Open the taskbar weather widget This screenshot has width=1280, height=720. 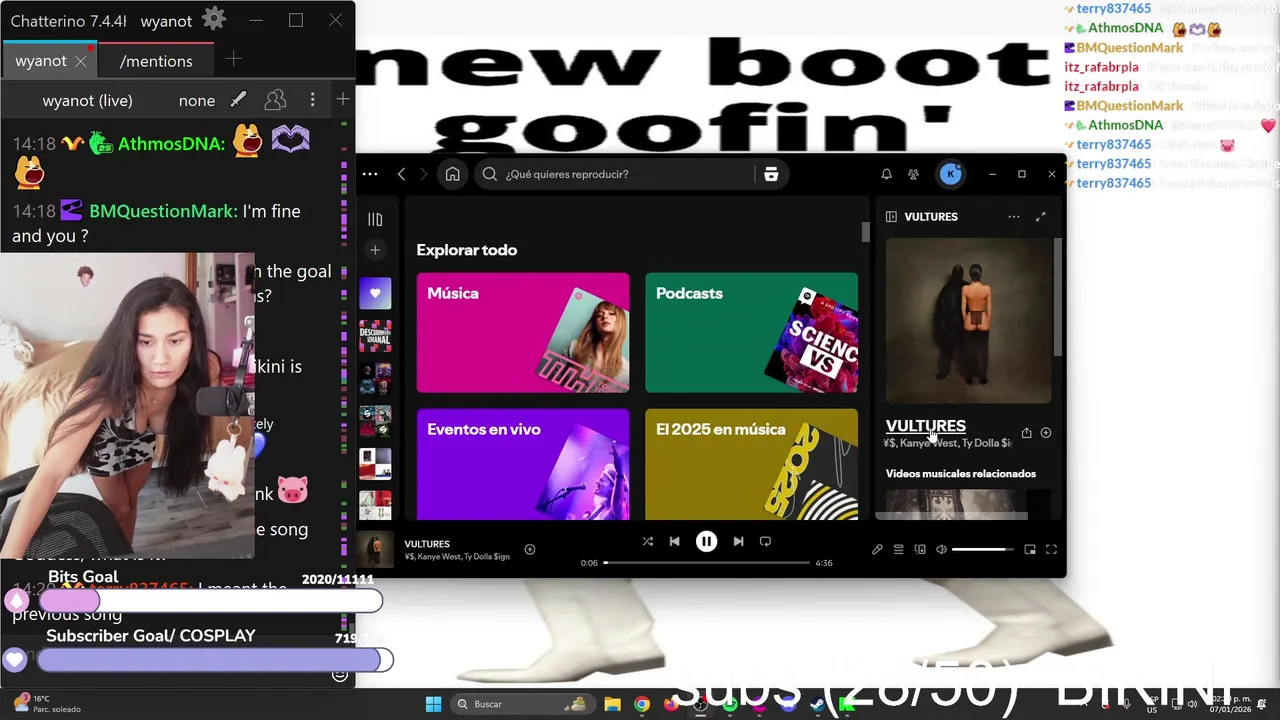pos(45,704)
